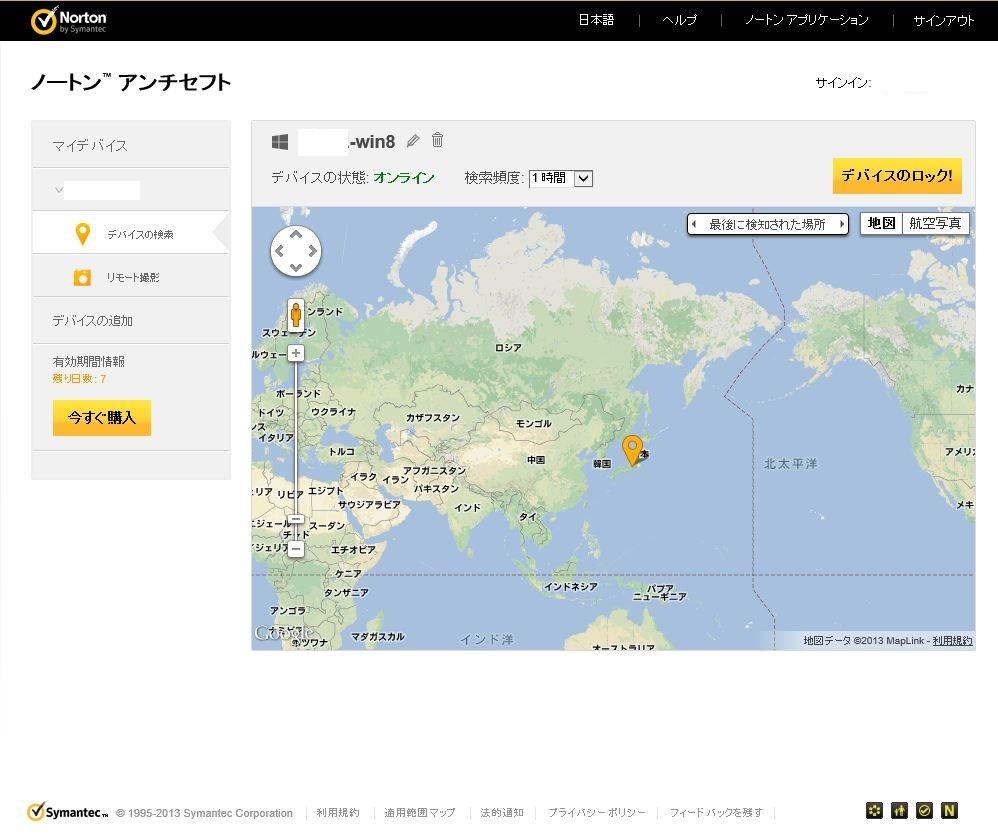The width and height of the screenshot is (998, 837).
Task: Open the 適用範囲マップ footer link
Action: pos(419,813)
